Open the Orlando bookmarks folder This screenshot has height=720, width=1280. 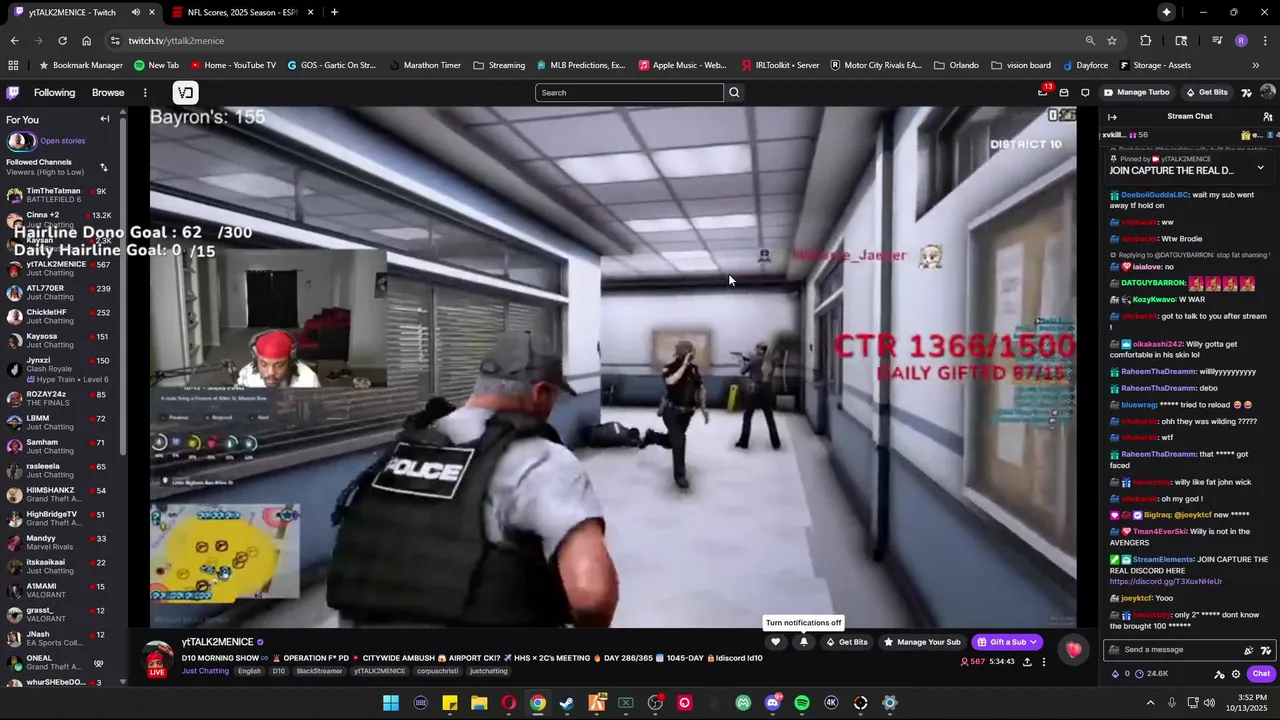pyautogui.click(x=956, y=65)
